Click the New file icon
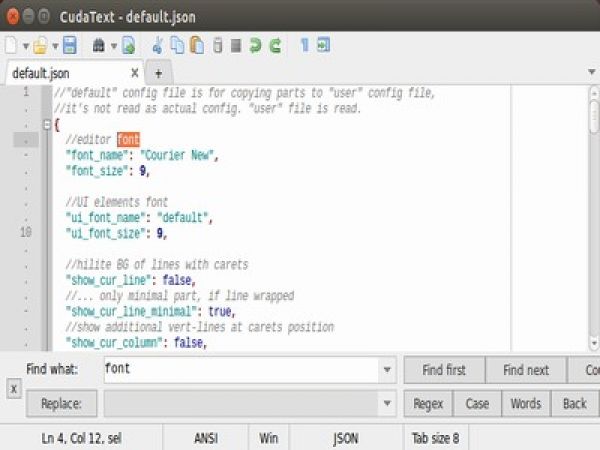 pos(11,45)
